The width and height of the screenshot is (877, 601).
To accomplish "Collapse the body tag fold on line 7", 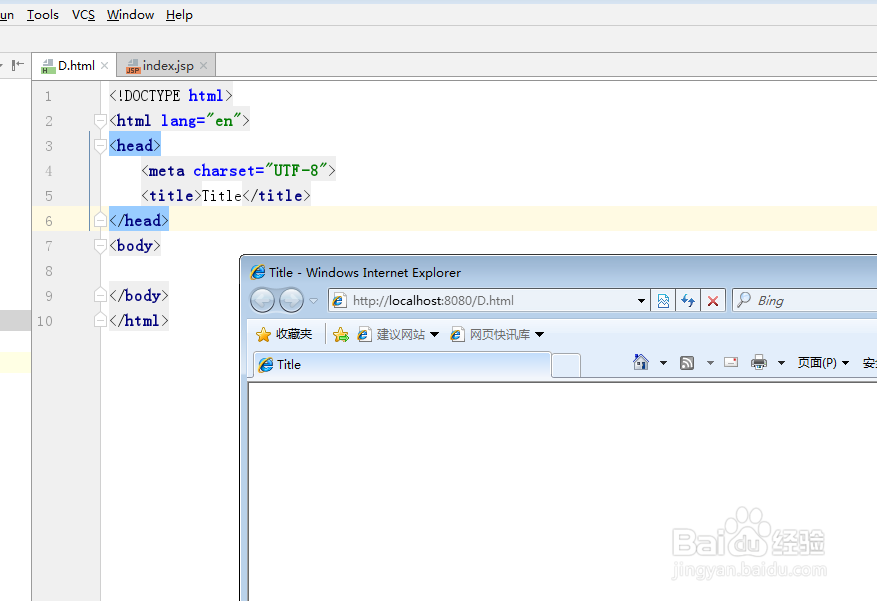I will pyautogui.click(x=100, y=245).
